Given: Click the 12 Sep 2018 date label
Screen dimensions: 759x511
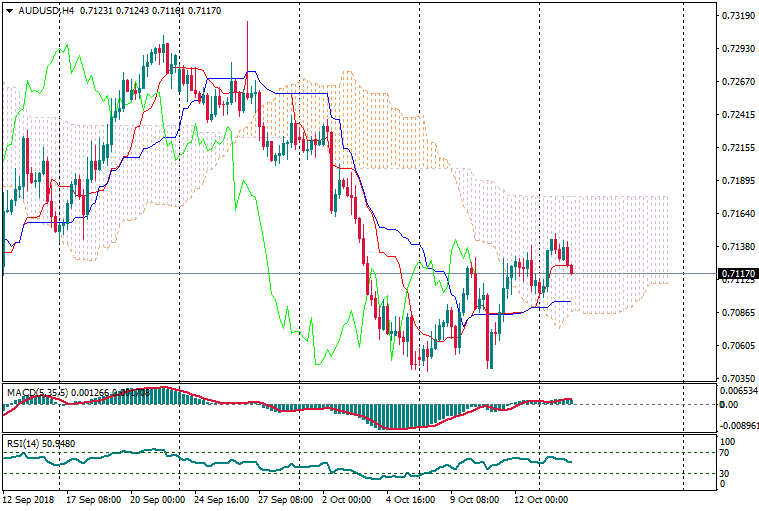Looking at the screenshot, I should coord(29,498).
